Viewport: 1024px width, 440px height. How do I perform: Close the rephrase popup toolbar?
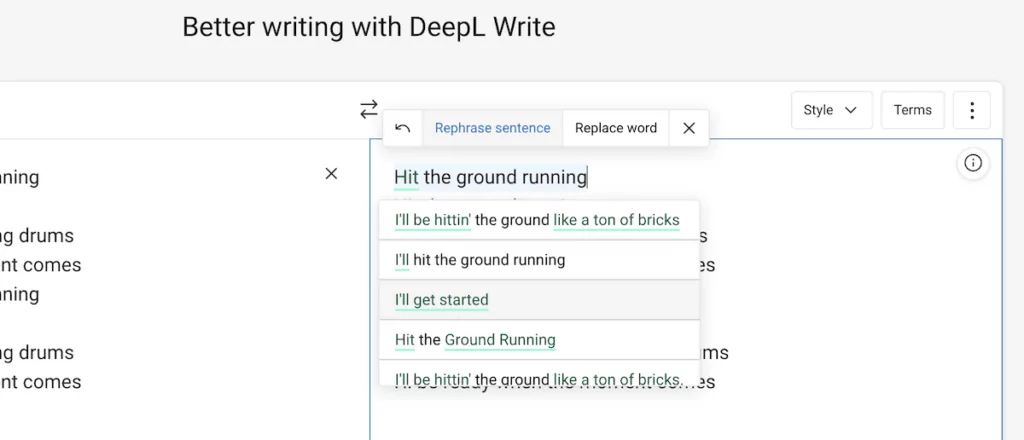coord(689,128)
